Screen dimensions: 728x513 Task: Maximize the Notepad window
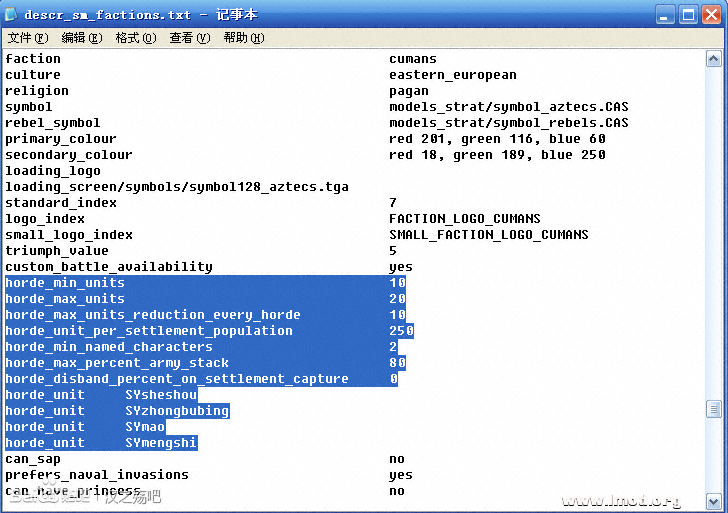coord(688,14)
